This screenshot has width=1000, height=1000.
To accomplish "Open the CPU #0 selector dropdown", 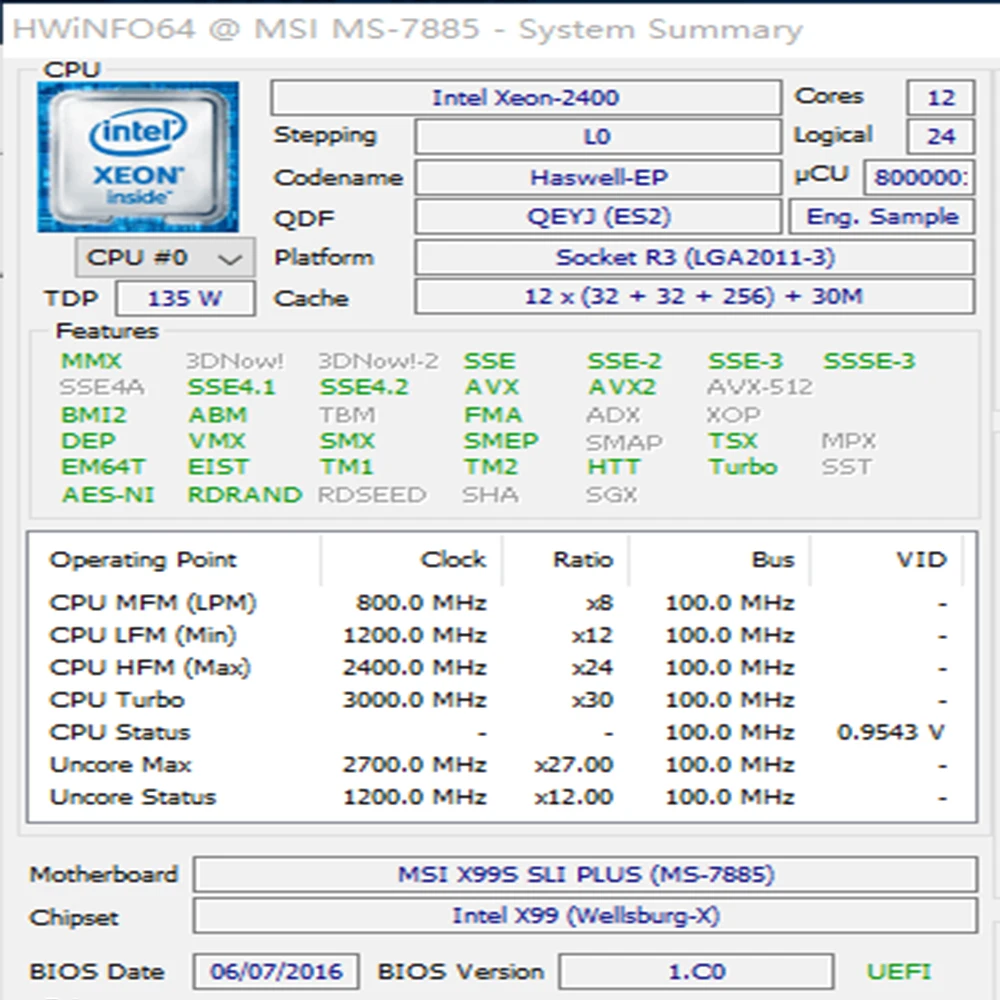I will (165, 257).
